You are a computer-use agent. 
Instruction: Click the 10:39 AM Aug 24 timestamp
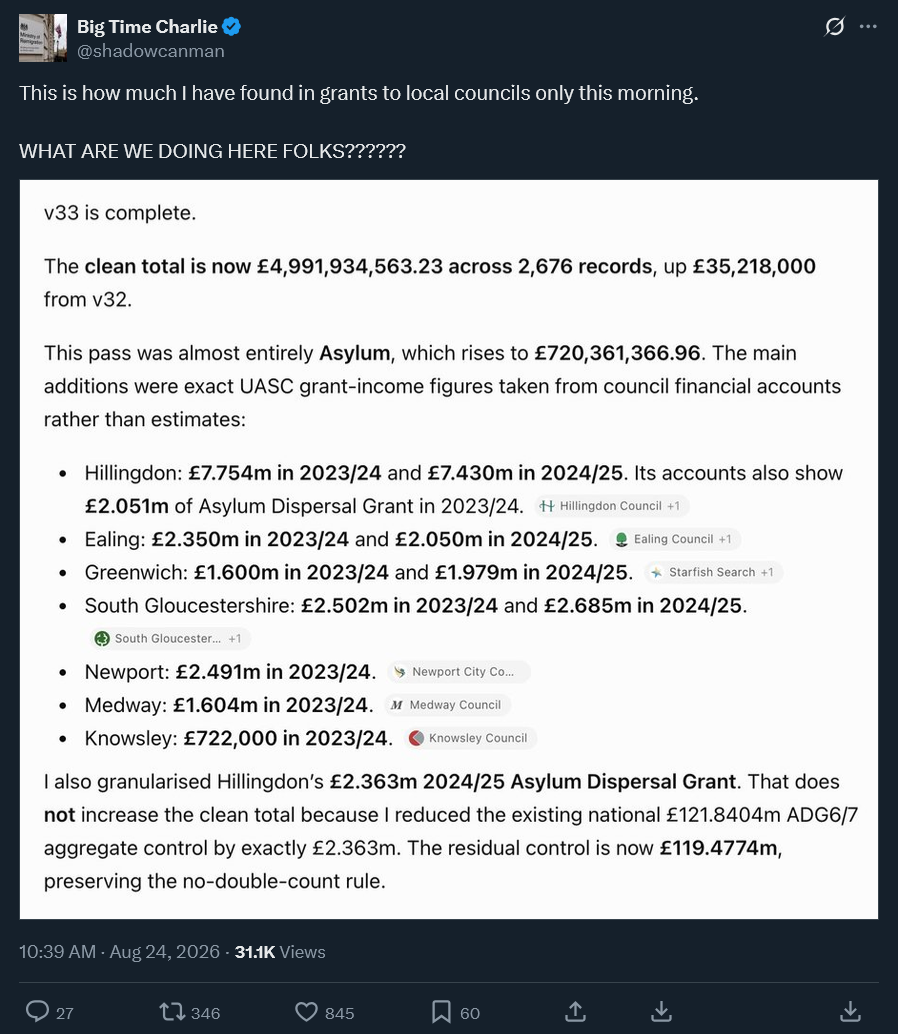[119, 952]
